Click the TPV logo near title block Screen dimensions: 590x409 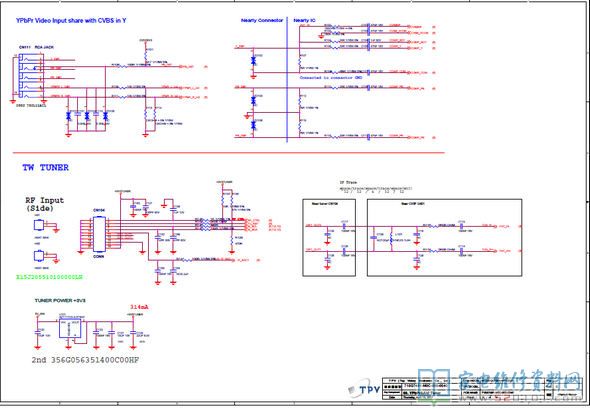pos(364,390)
